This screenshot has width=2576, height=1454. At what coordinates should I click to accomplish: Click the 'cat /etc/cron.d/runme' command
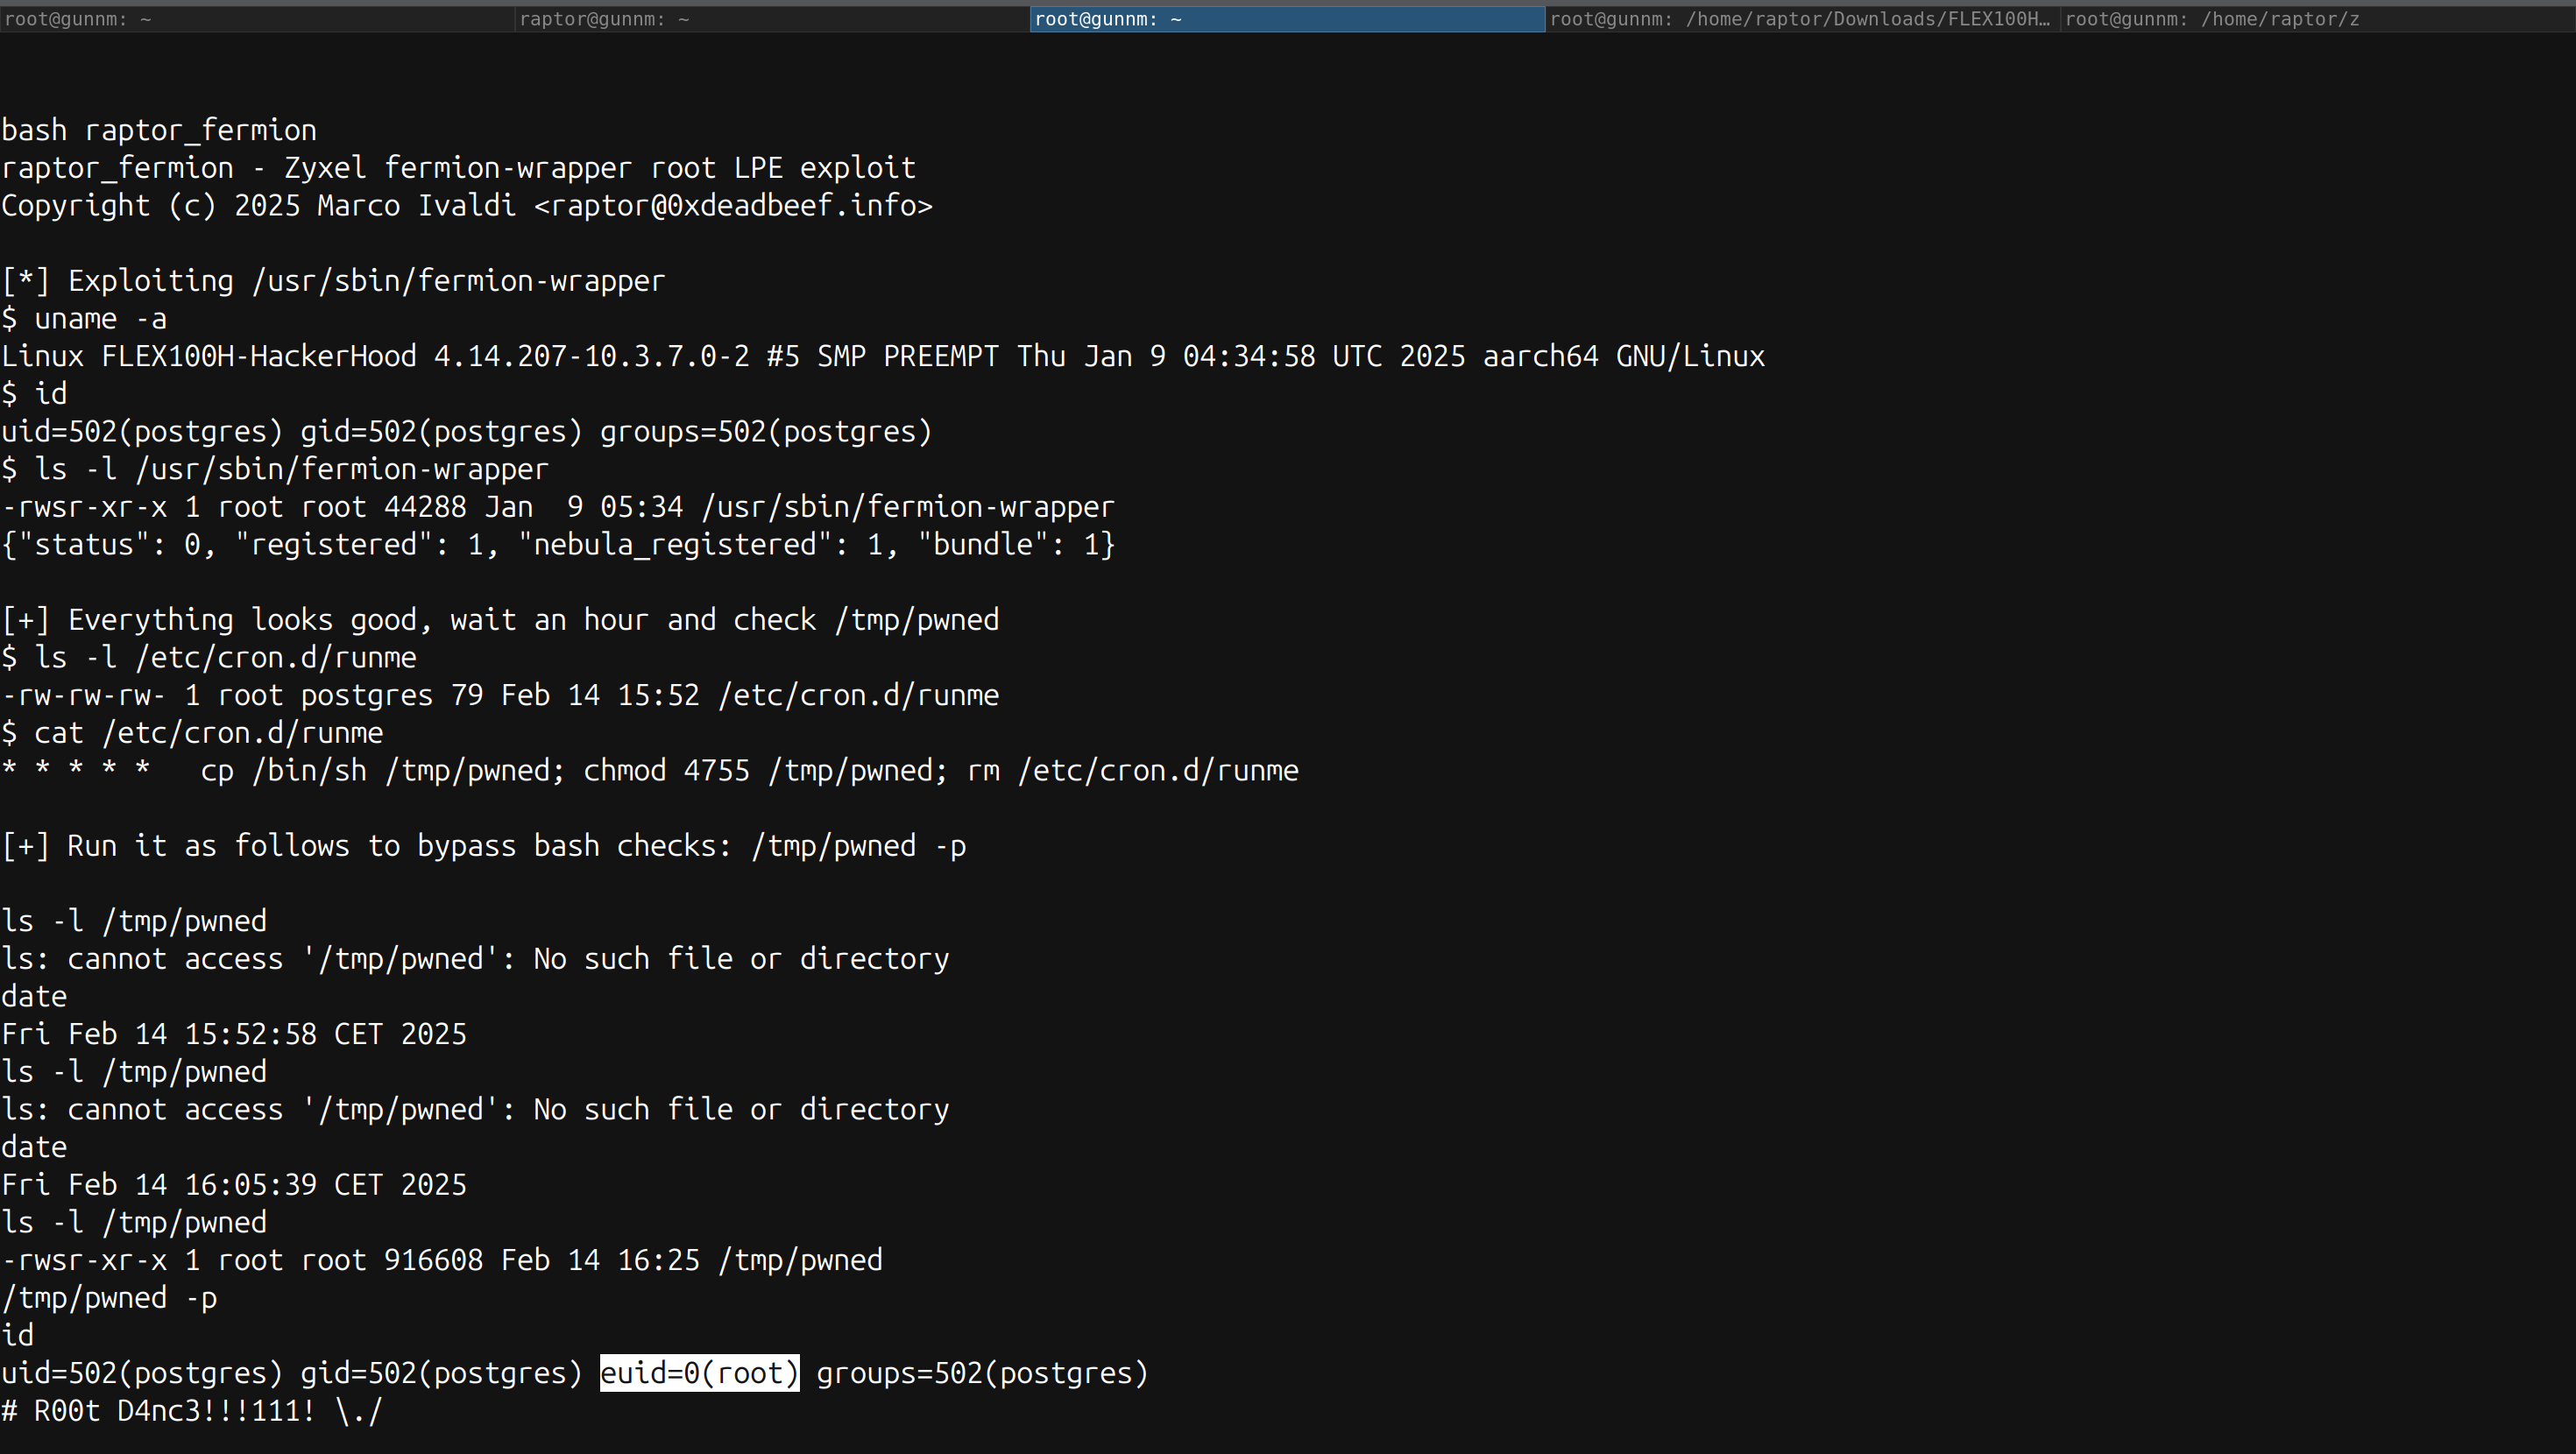[x=208, y=733]
